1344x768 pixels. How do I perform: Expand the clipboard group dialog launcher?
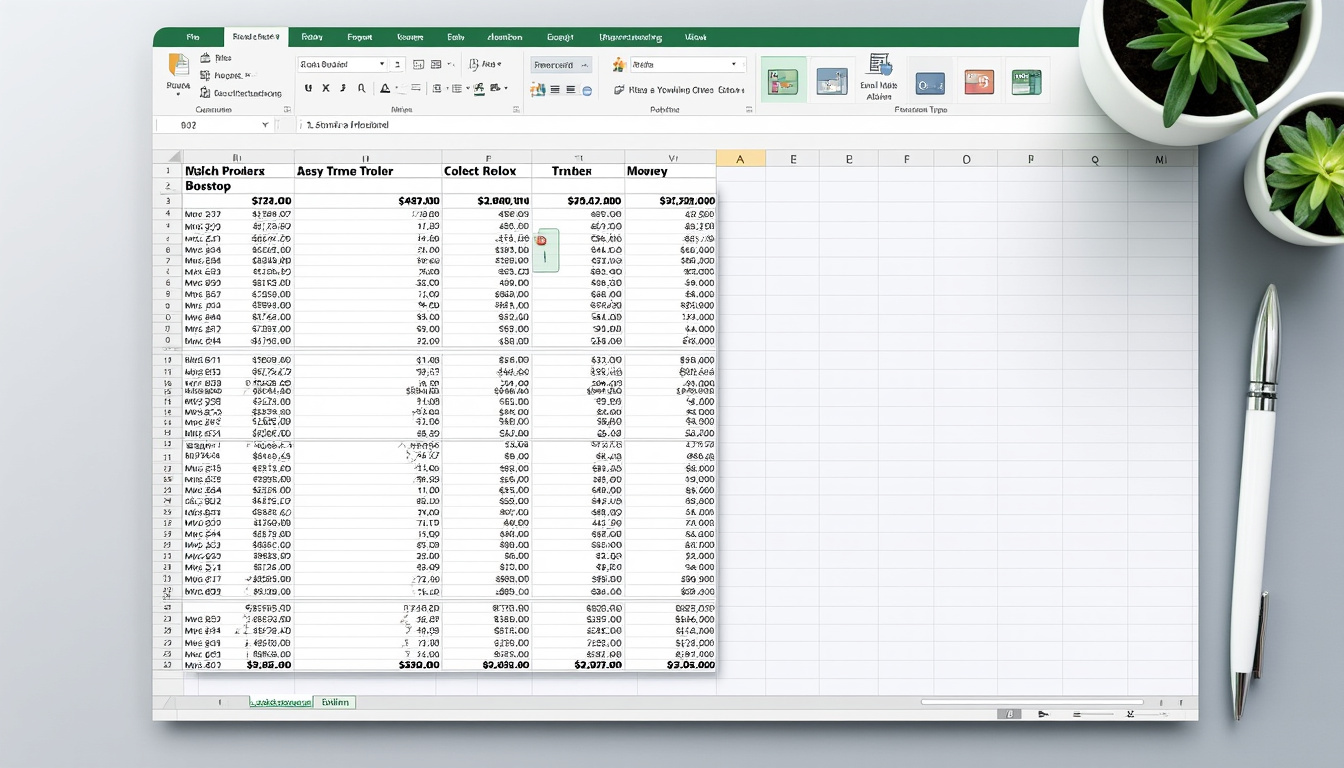(x=287, y=109)
